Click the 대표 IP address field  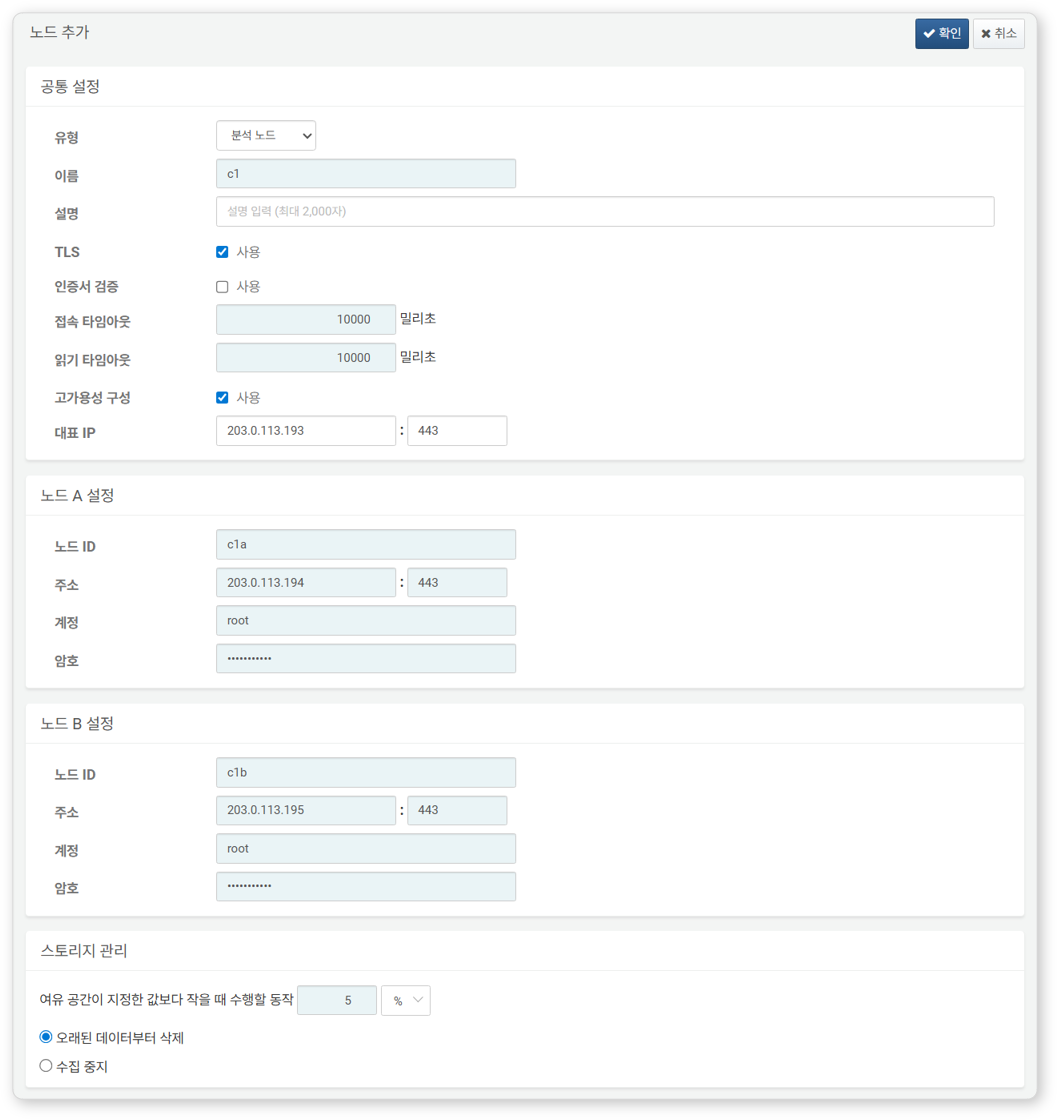tap(306, 430)
